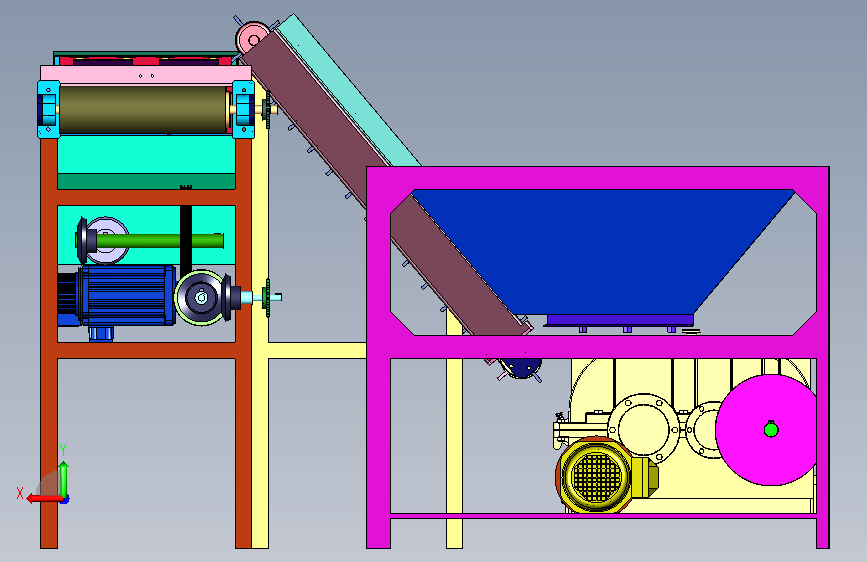
Task: Select the large magenta pulley disc
Action: coord(766,430)
